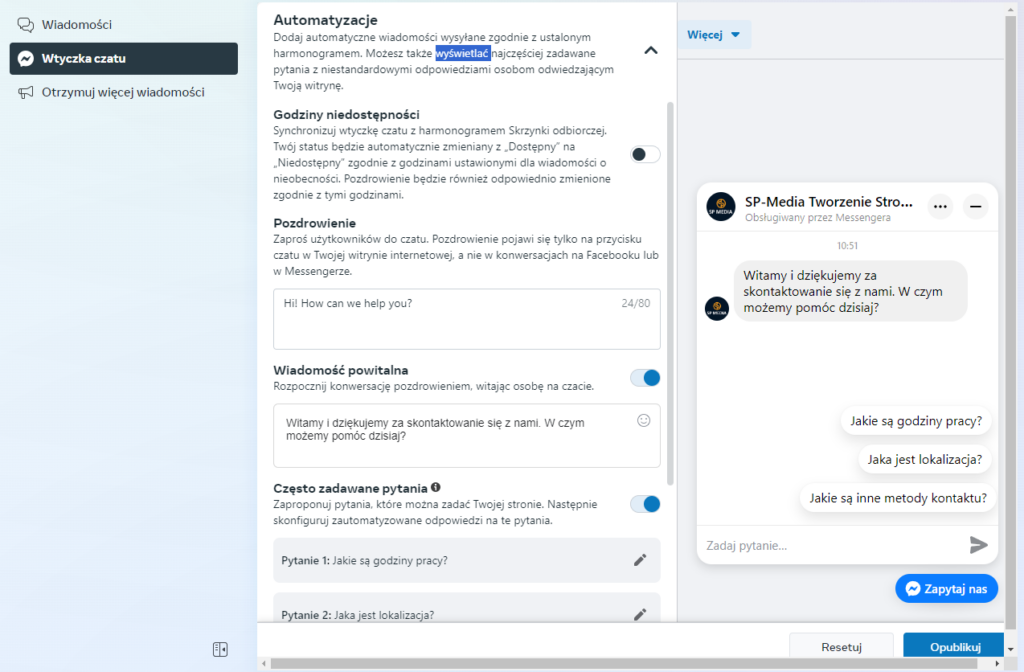Click SP-Media avatar in chat header
This screenshot has width=1024, height=672.
click(x=720, y=207)
